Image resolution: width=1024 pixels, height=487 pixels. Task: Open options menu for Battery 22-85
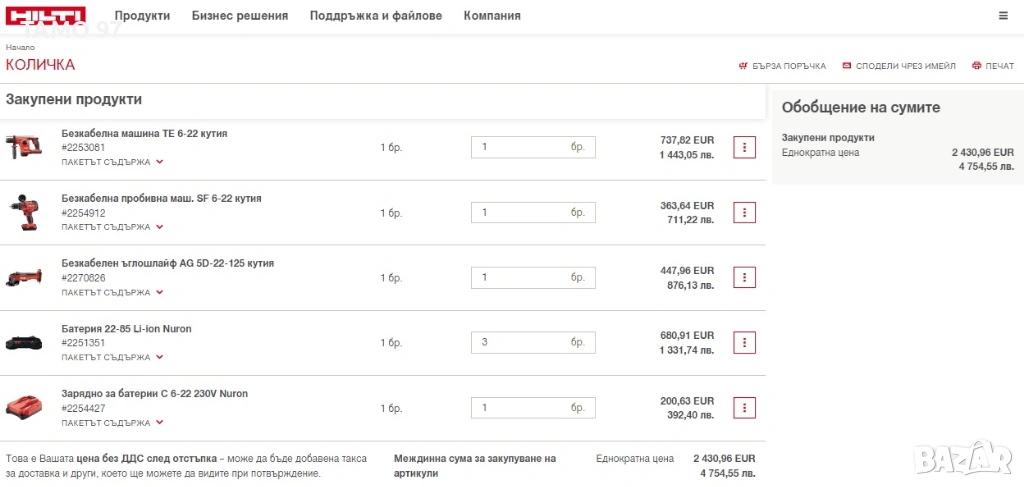coord(744,342)
